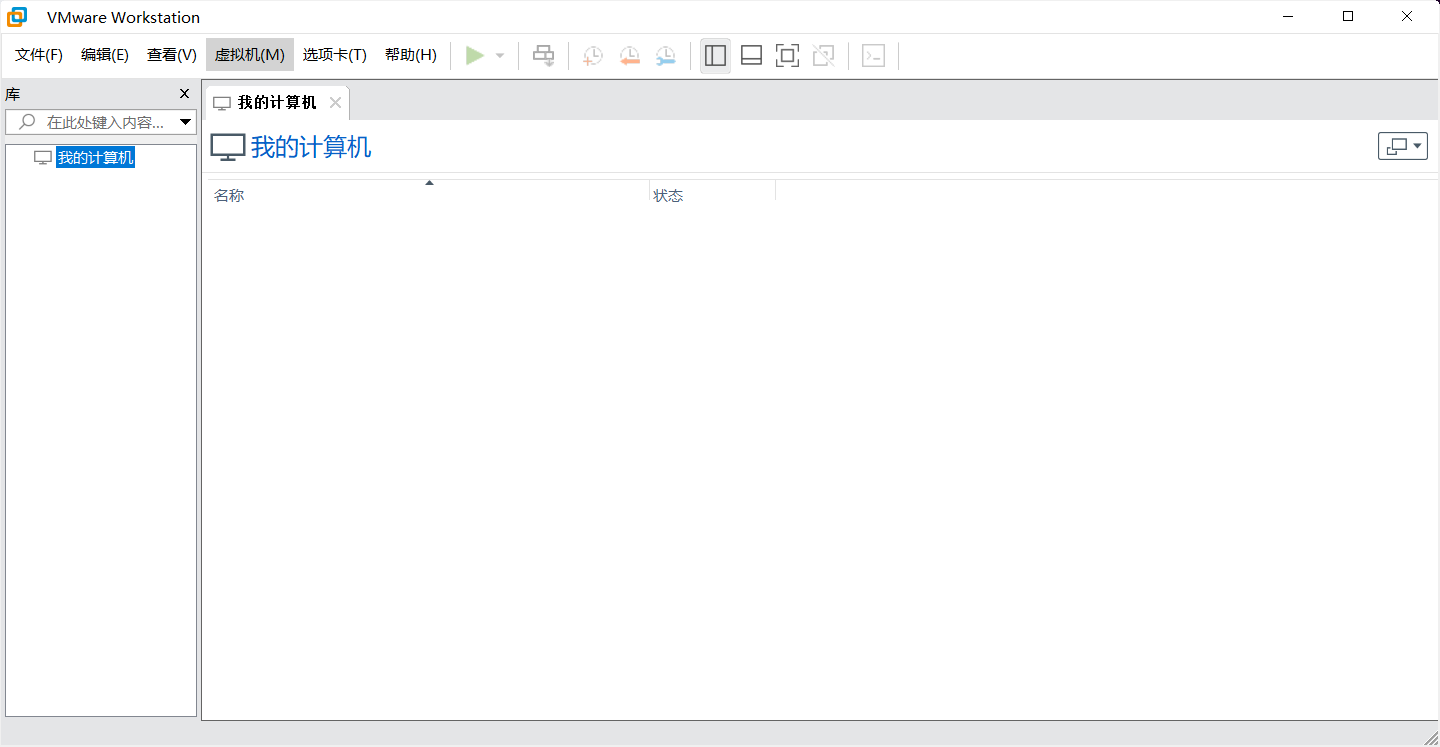Open the 帮助(H) menu

tap(411, 55)
